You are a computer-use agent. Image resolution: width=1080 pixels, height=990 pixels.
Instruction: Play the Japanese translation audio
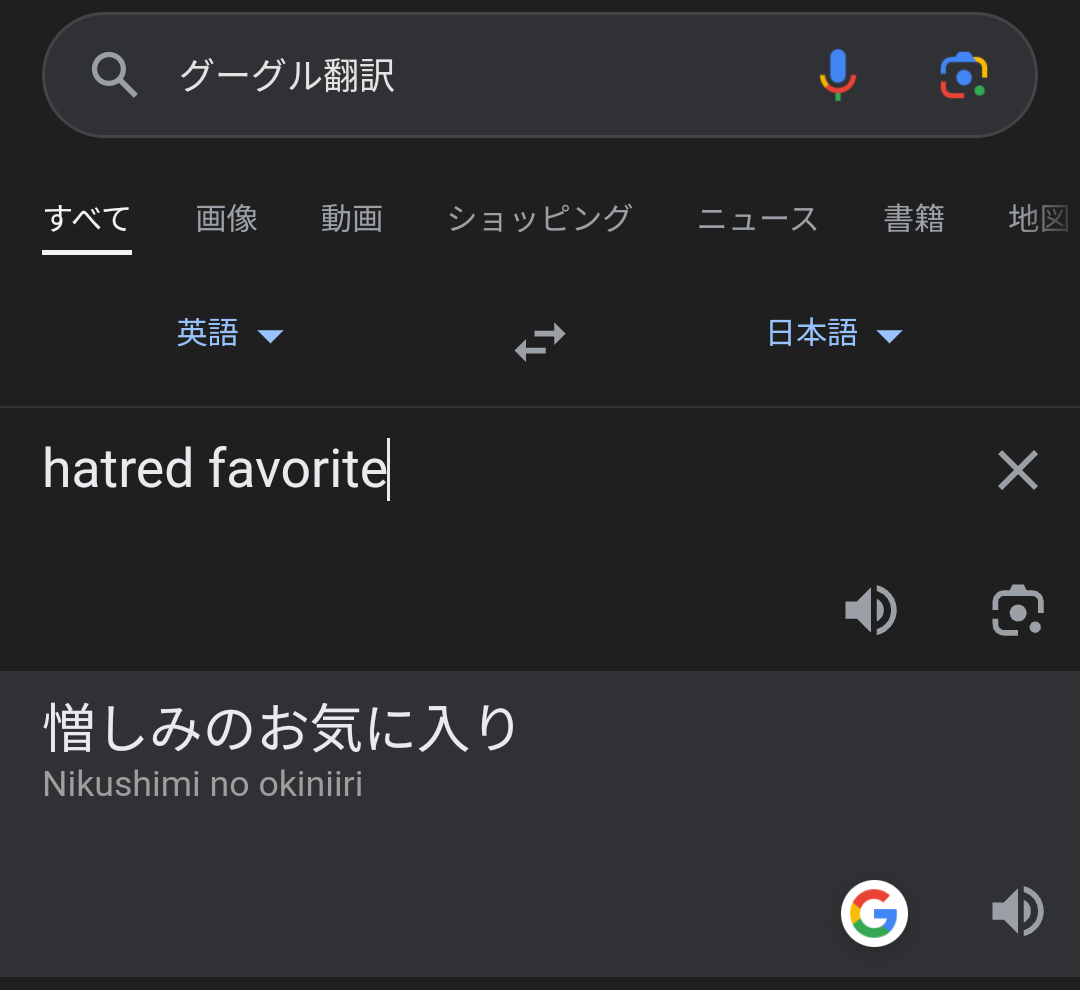[1018, 911]
